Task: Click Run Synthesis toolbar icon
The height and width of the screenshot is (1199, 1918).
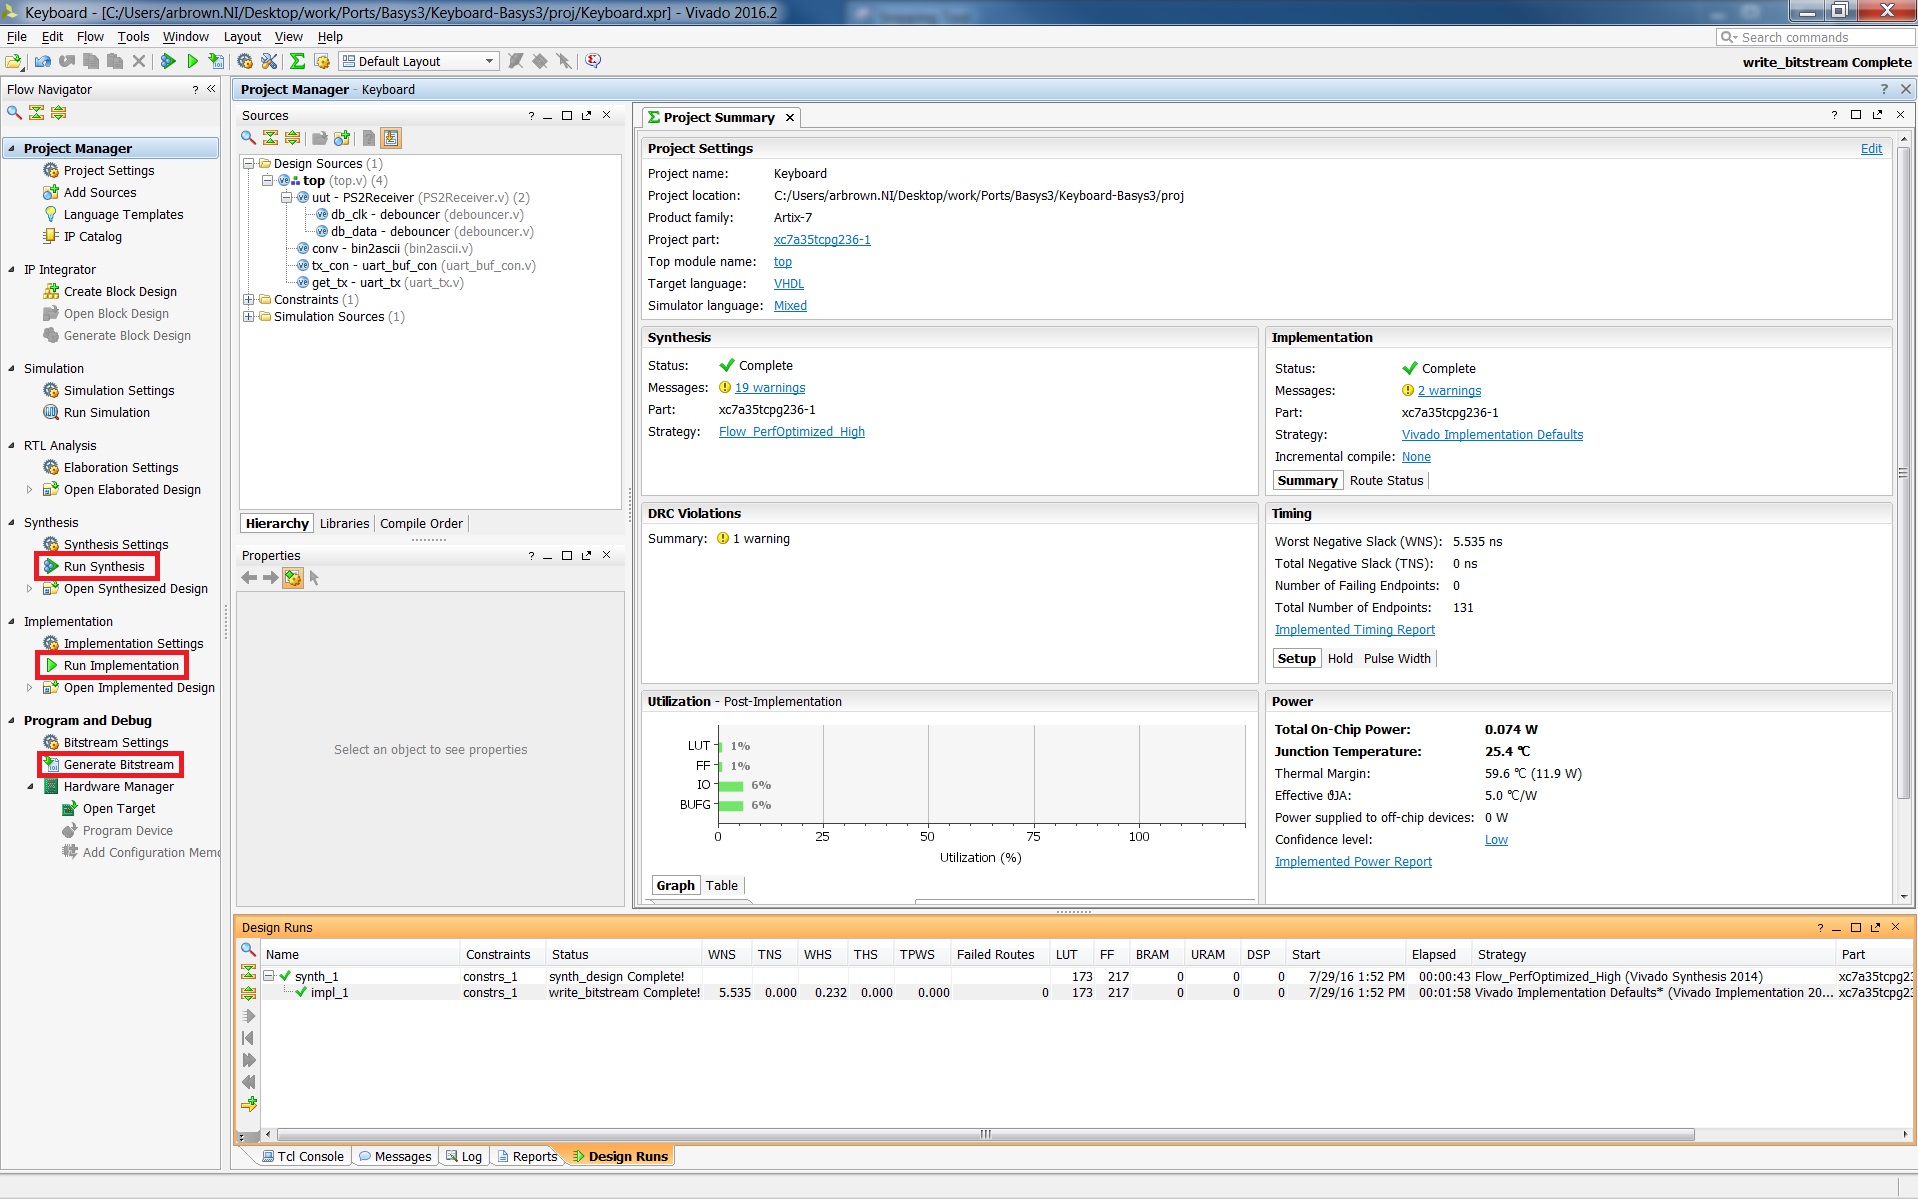Action: point(168,61)
